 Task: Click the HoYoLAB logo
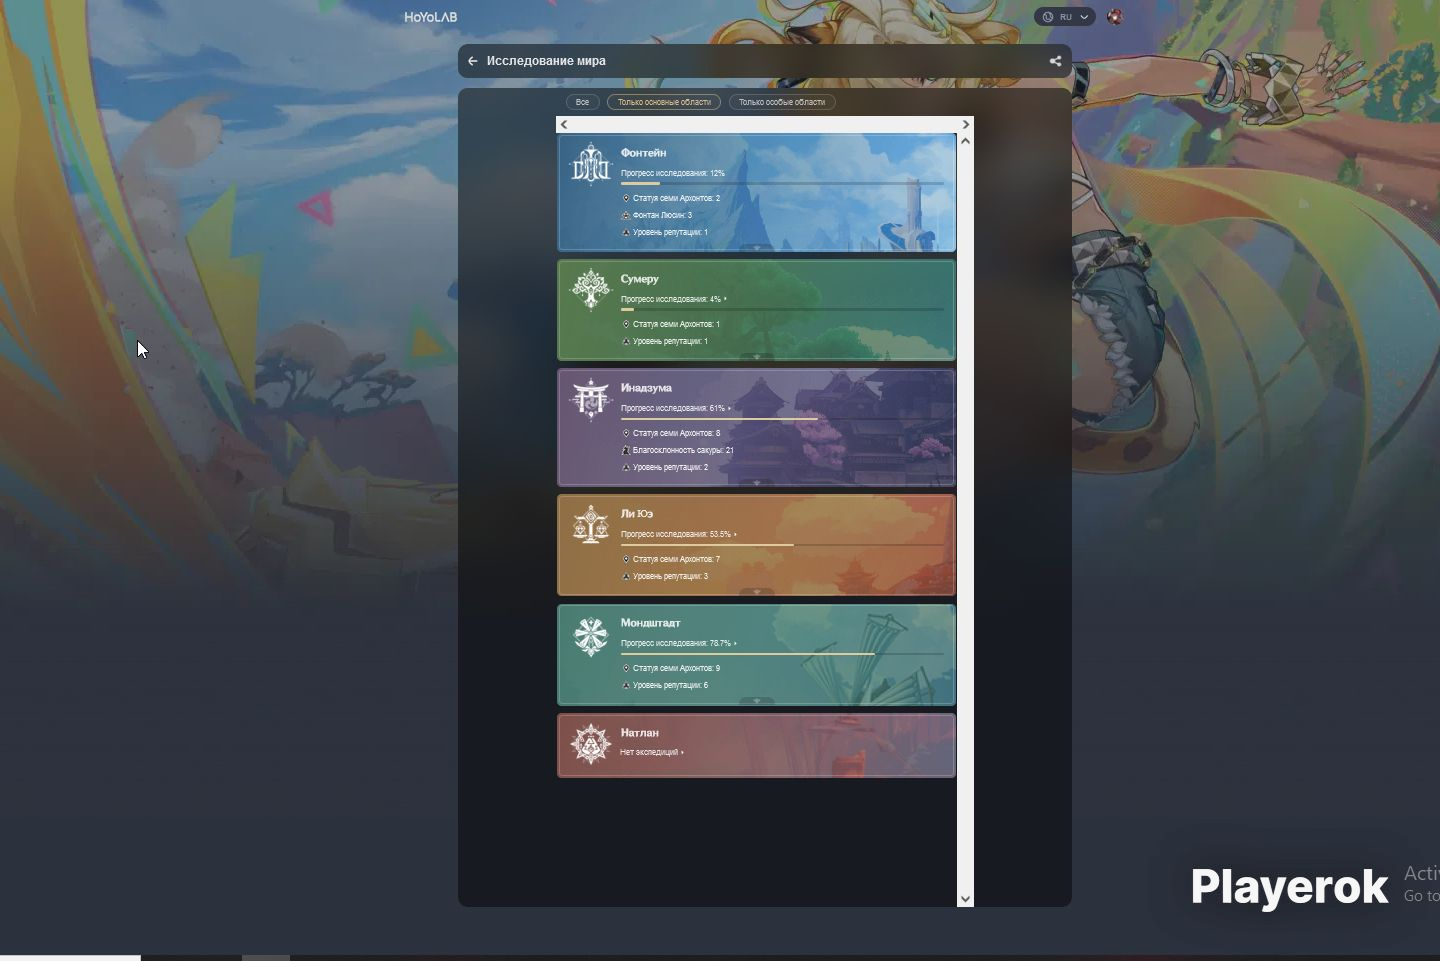pyautogui.click(x=431, y=17)
